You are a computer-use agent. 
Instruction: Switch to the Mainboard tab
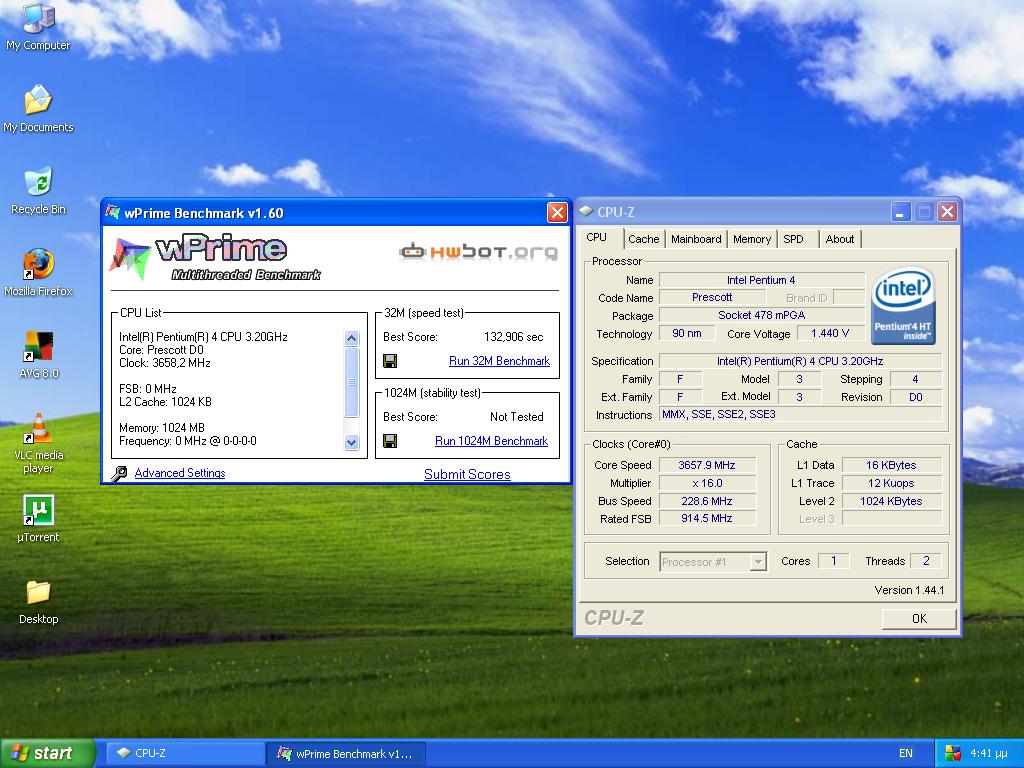point(696,239)
